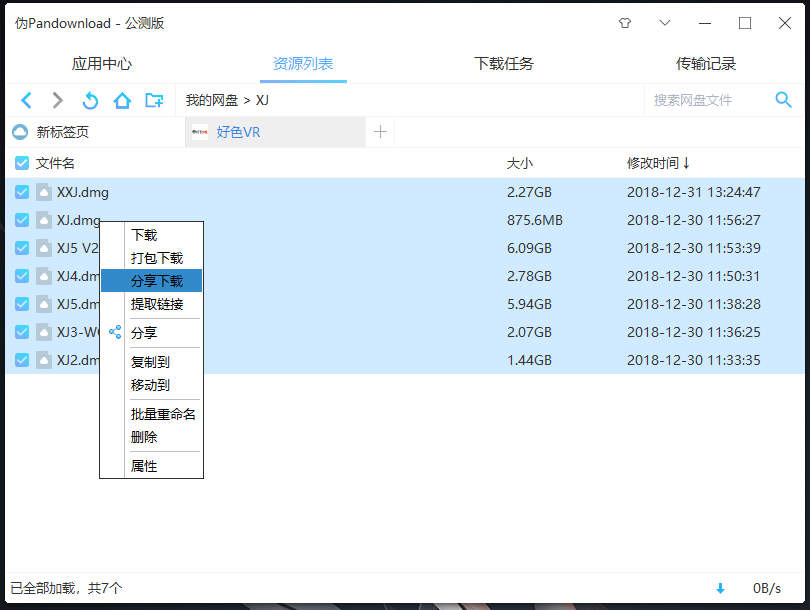The image size is (810, 610).
Task: Click the download speed arrow icon
Action: tap(720, 588)
